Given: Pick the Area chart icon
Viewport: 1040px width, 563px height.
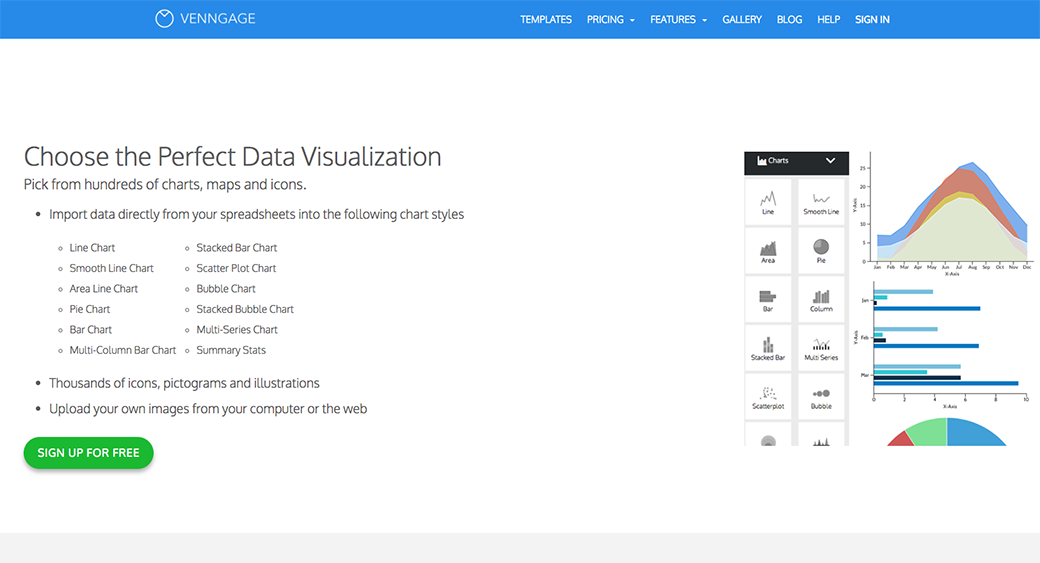Looking at the screenshot, I should pyautogui.click(x=768, y=249).
